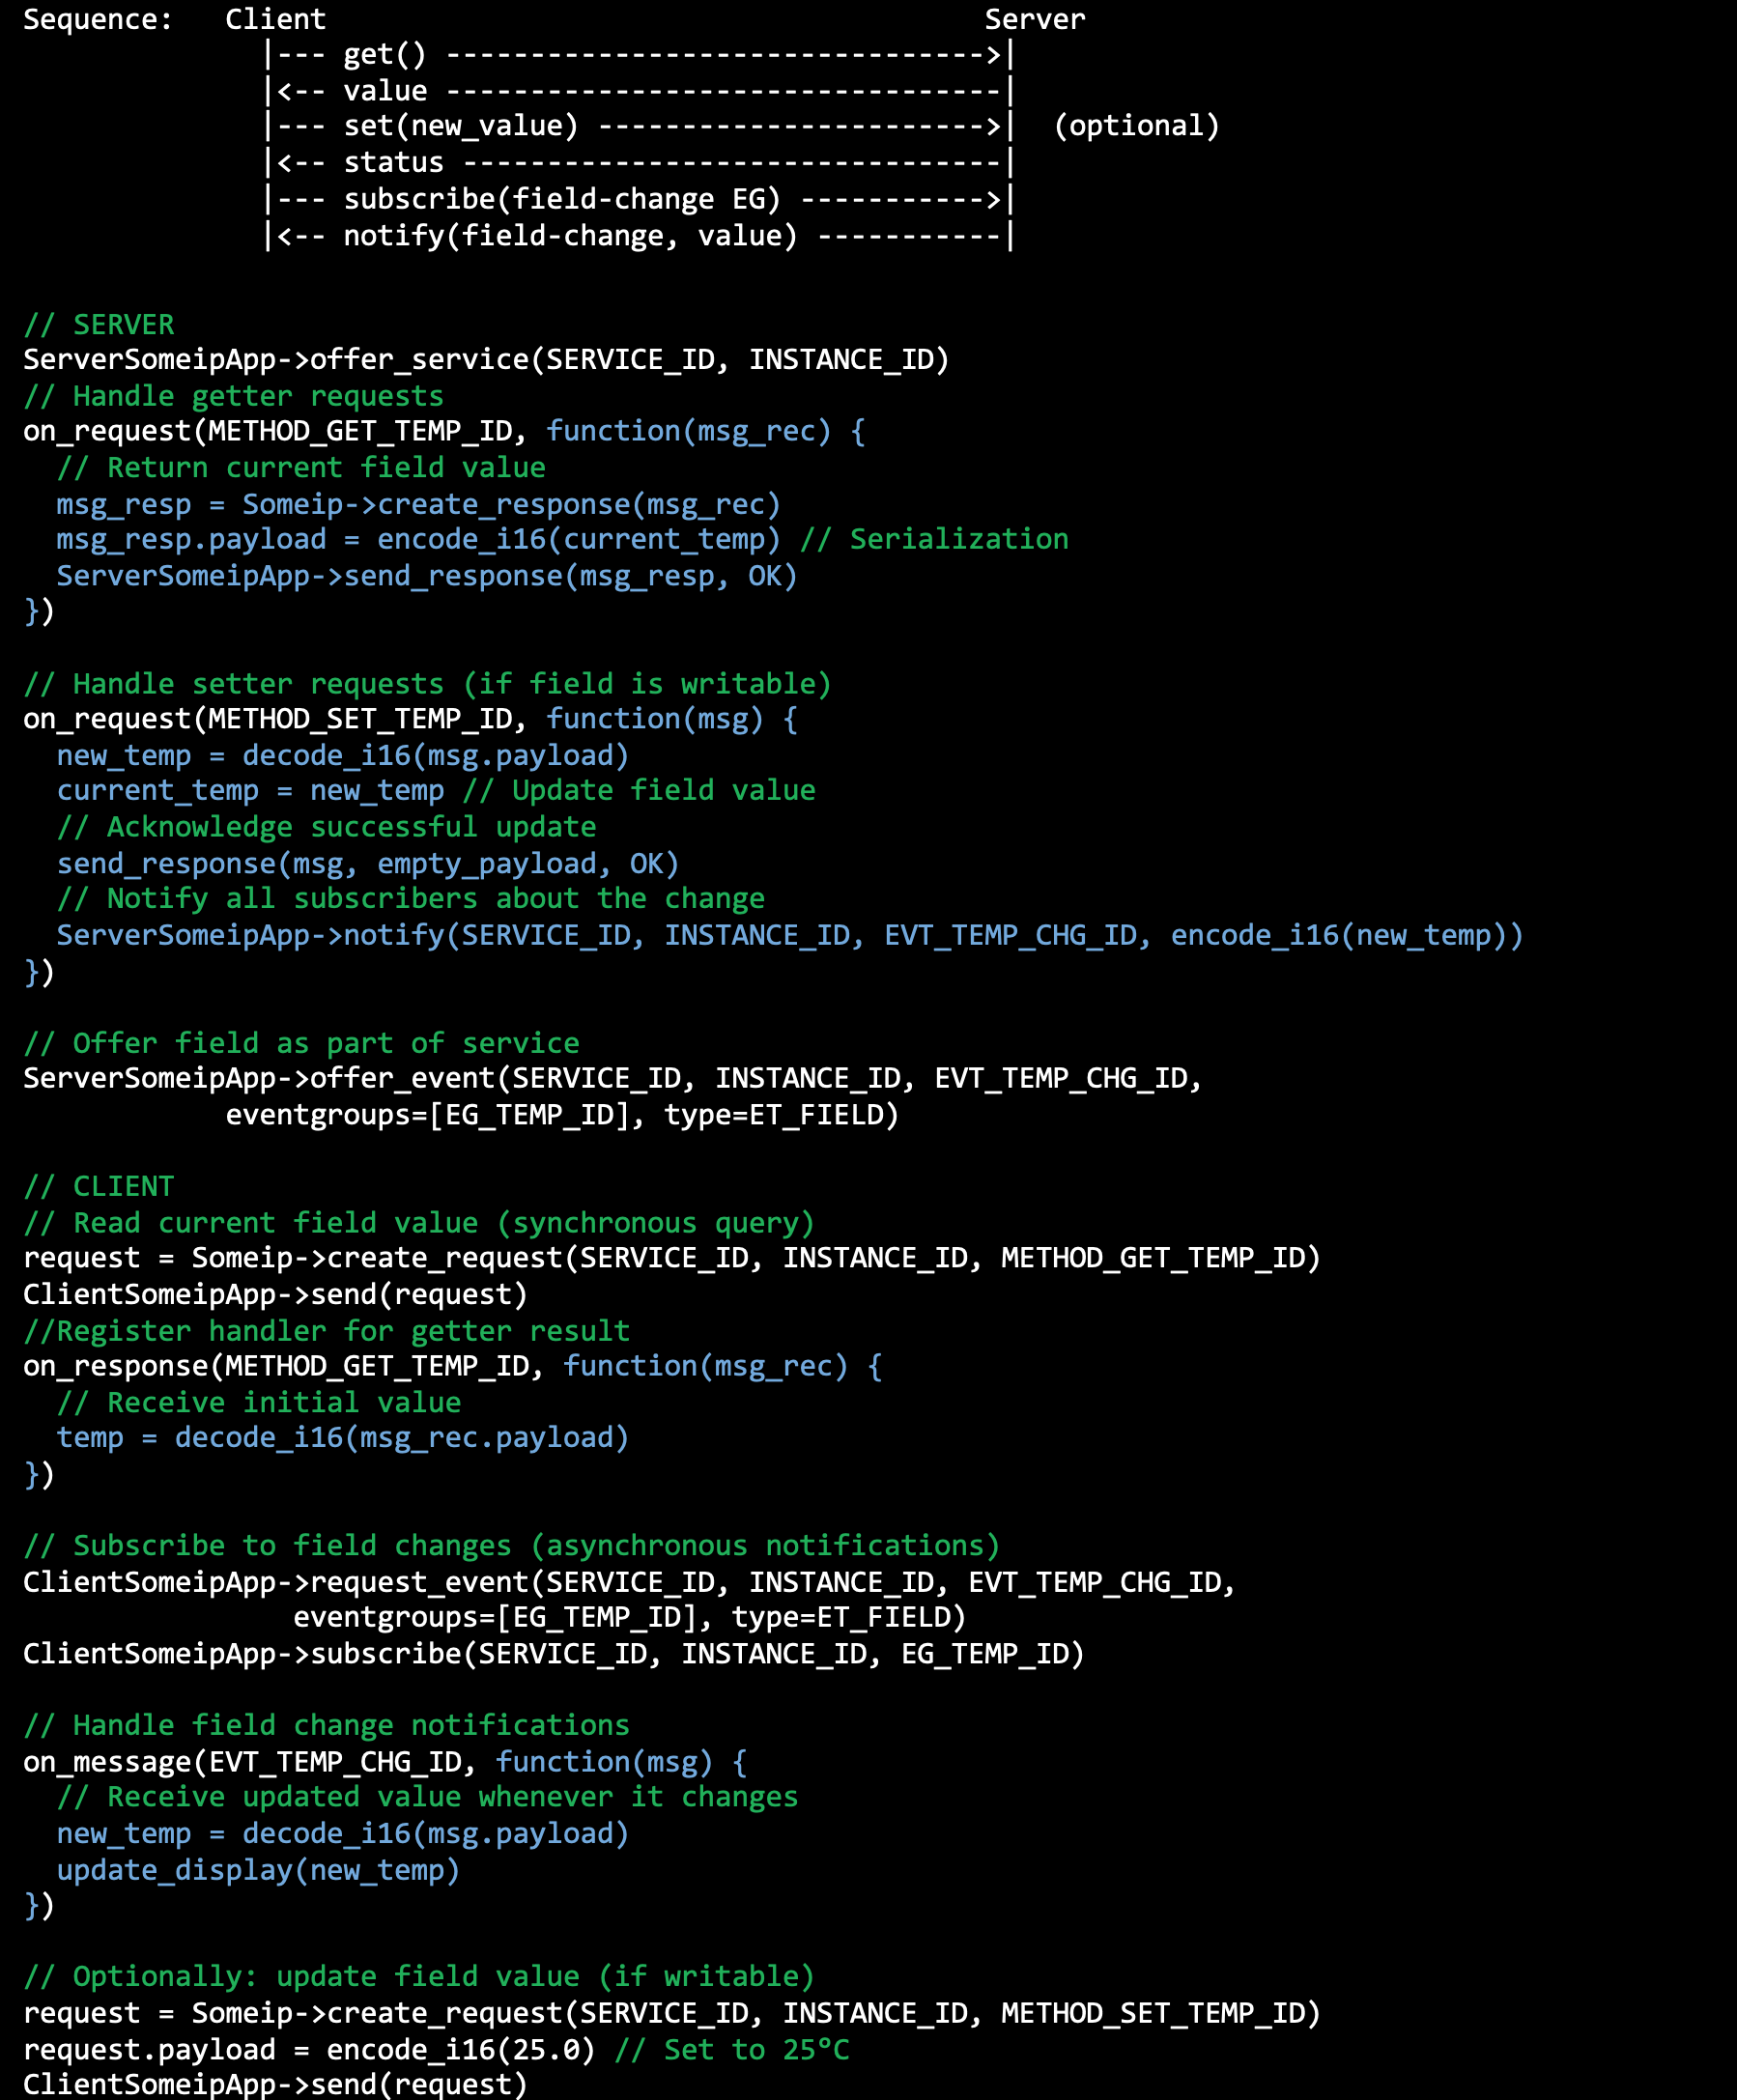Click the 'ServerSomeipApp->notify(' line
The width and height of the screenshot is (1737, 2100).
point(790,936)
